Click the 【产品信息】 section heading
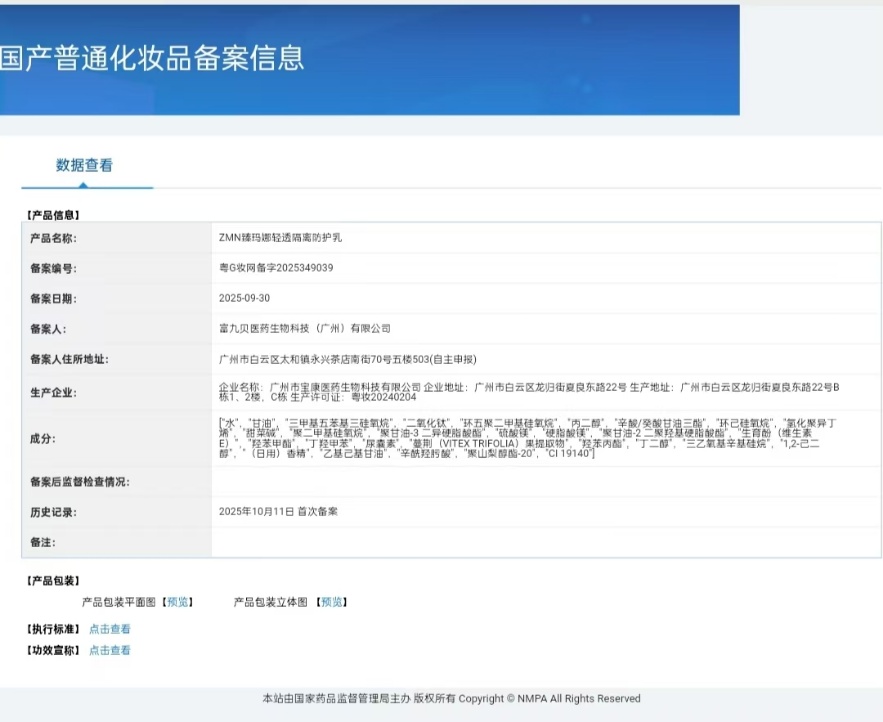Image resolution: width=883 pixels, height=722 pixels. point(53,215)
